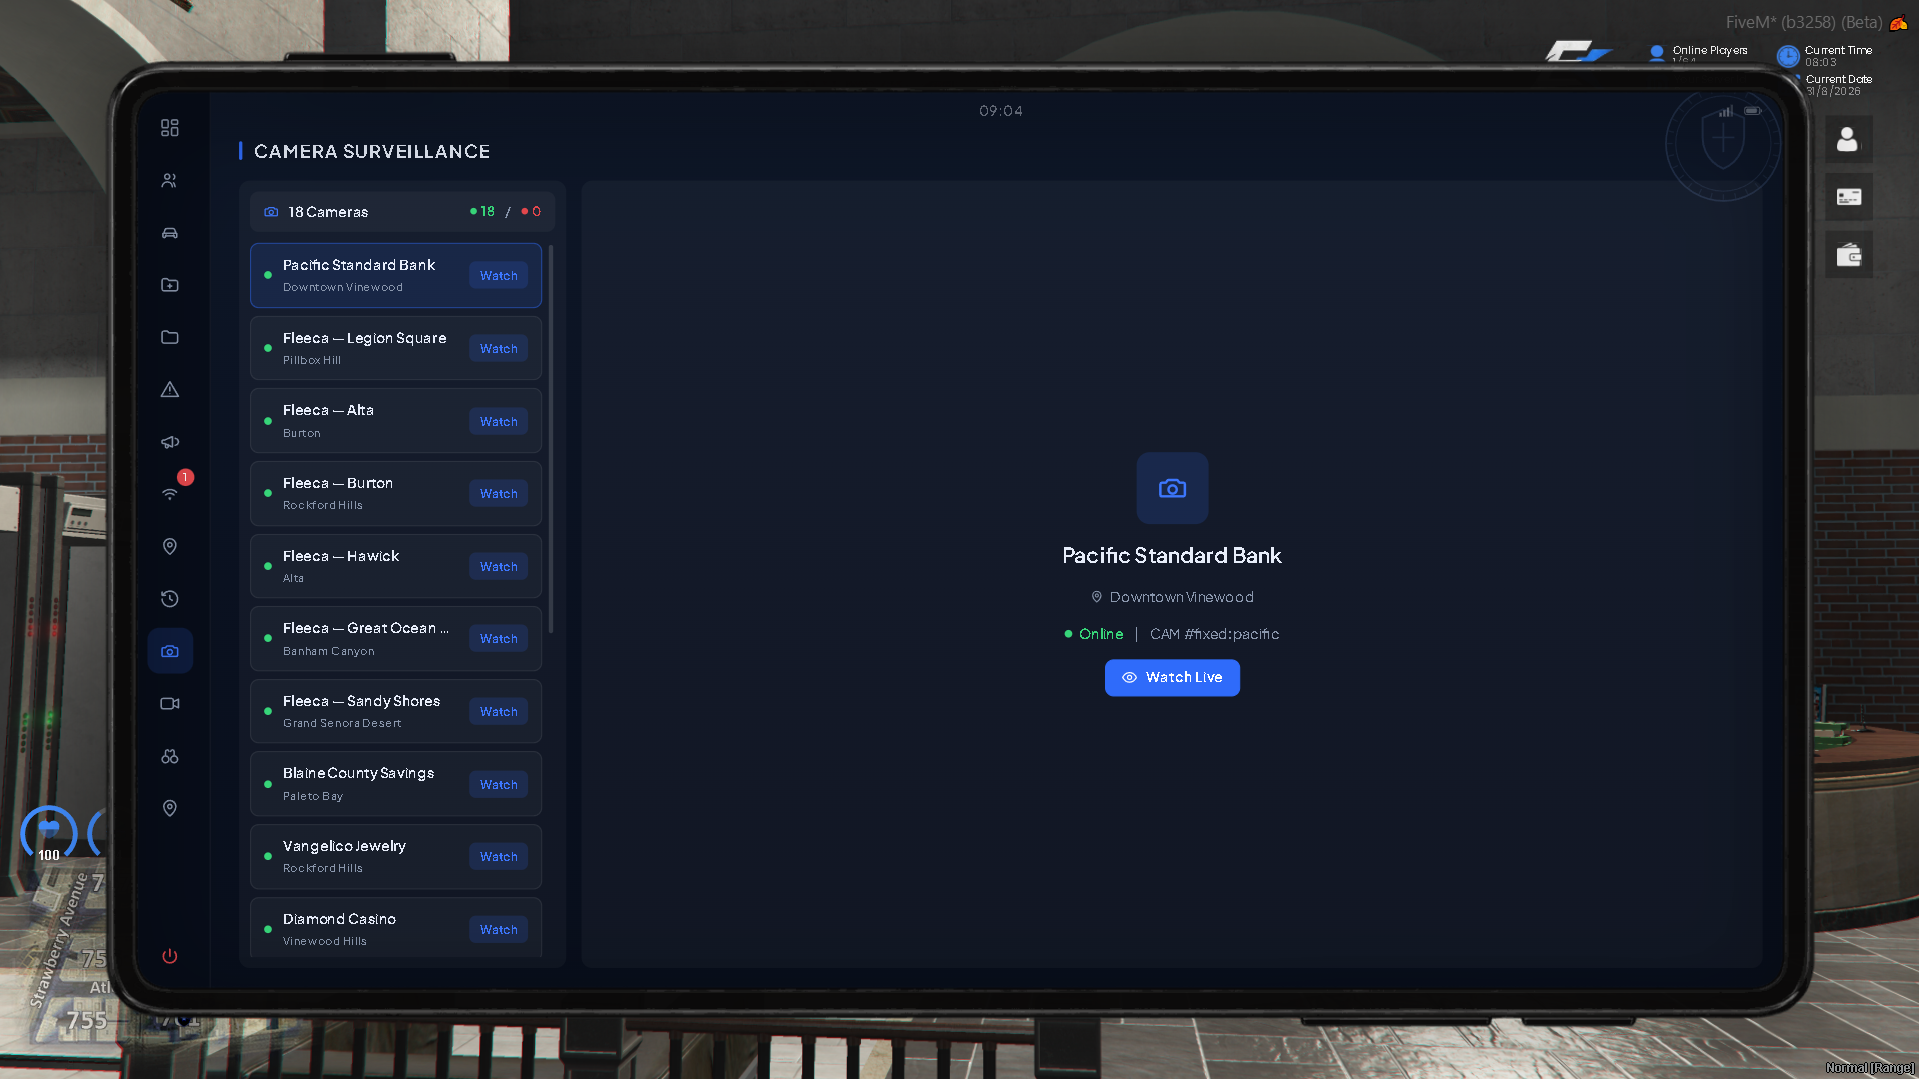Click the 'Online Players' HUD label
1919x1079 pixels.
coord(1710,50)
